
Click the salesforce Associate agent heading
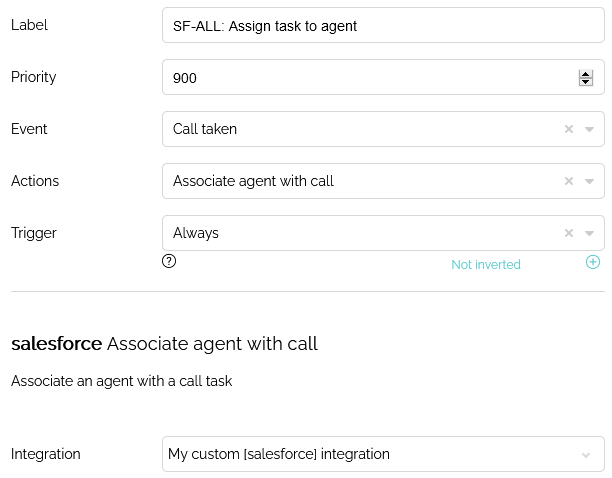[x=164, y=344]
